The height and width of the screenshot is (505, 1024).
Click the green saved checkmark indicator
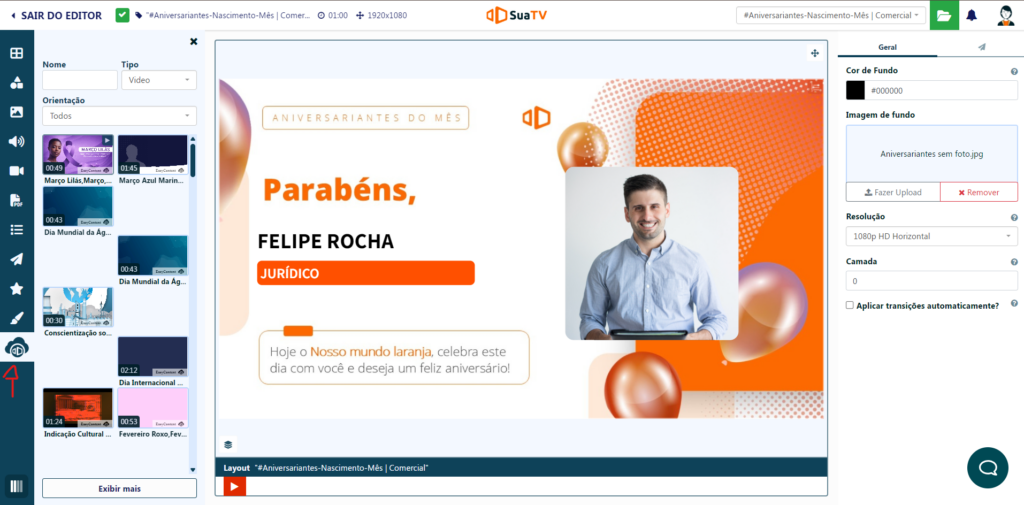click(122, 15)
